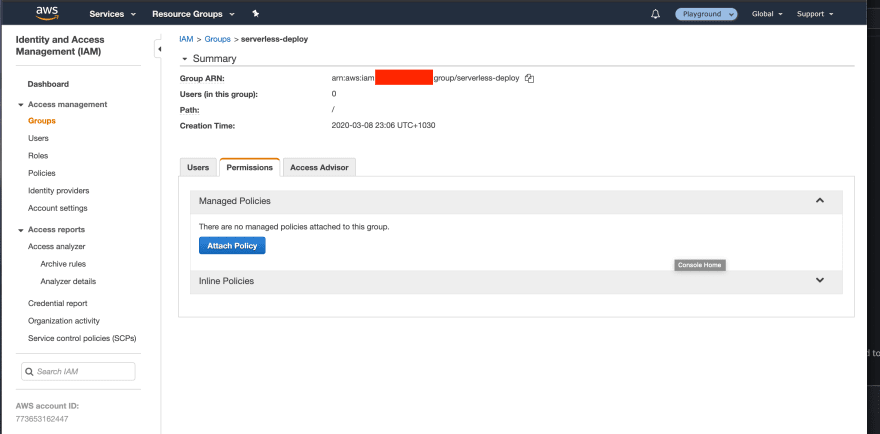This screenshot has height=434, width=880.
Task: Open the Playground account menu
Action: pos(706,14)
